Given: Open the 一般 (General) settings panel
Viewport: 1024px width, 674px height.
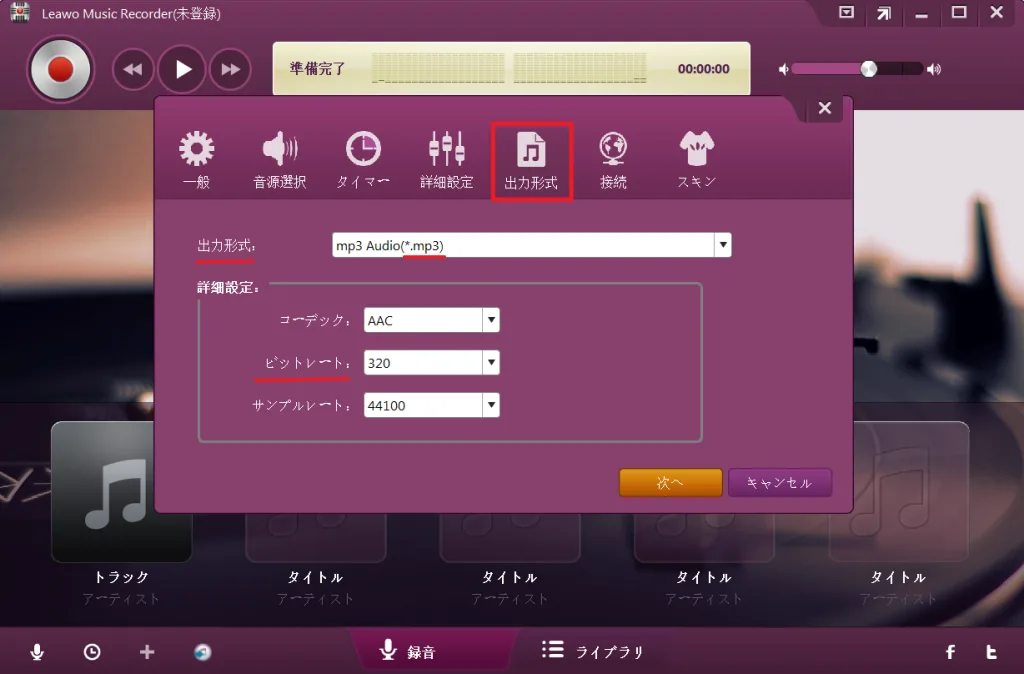Looking at the screenshot, I should 196,155.
